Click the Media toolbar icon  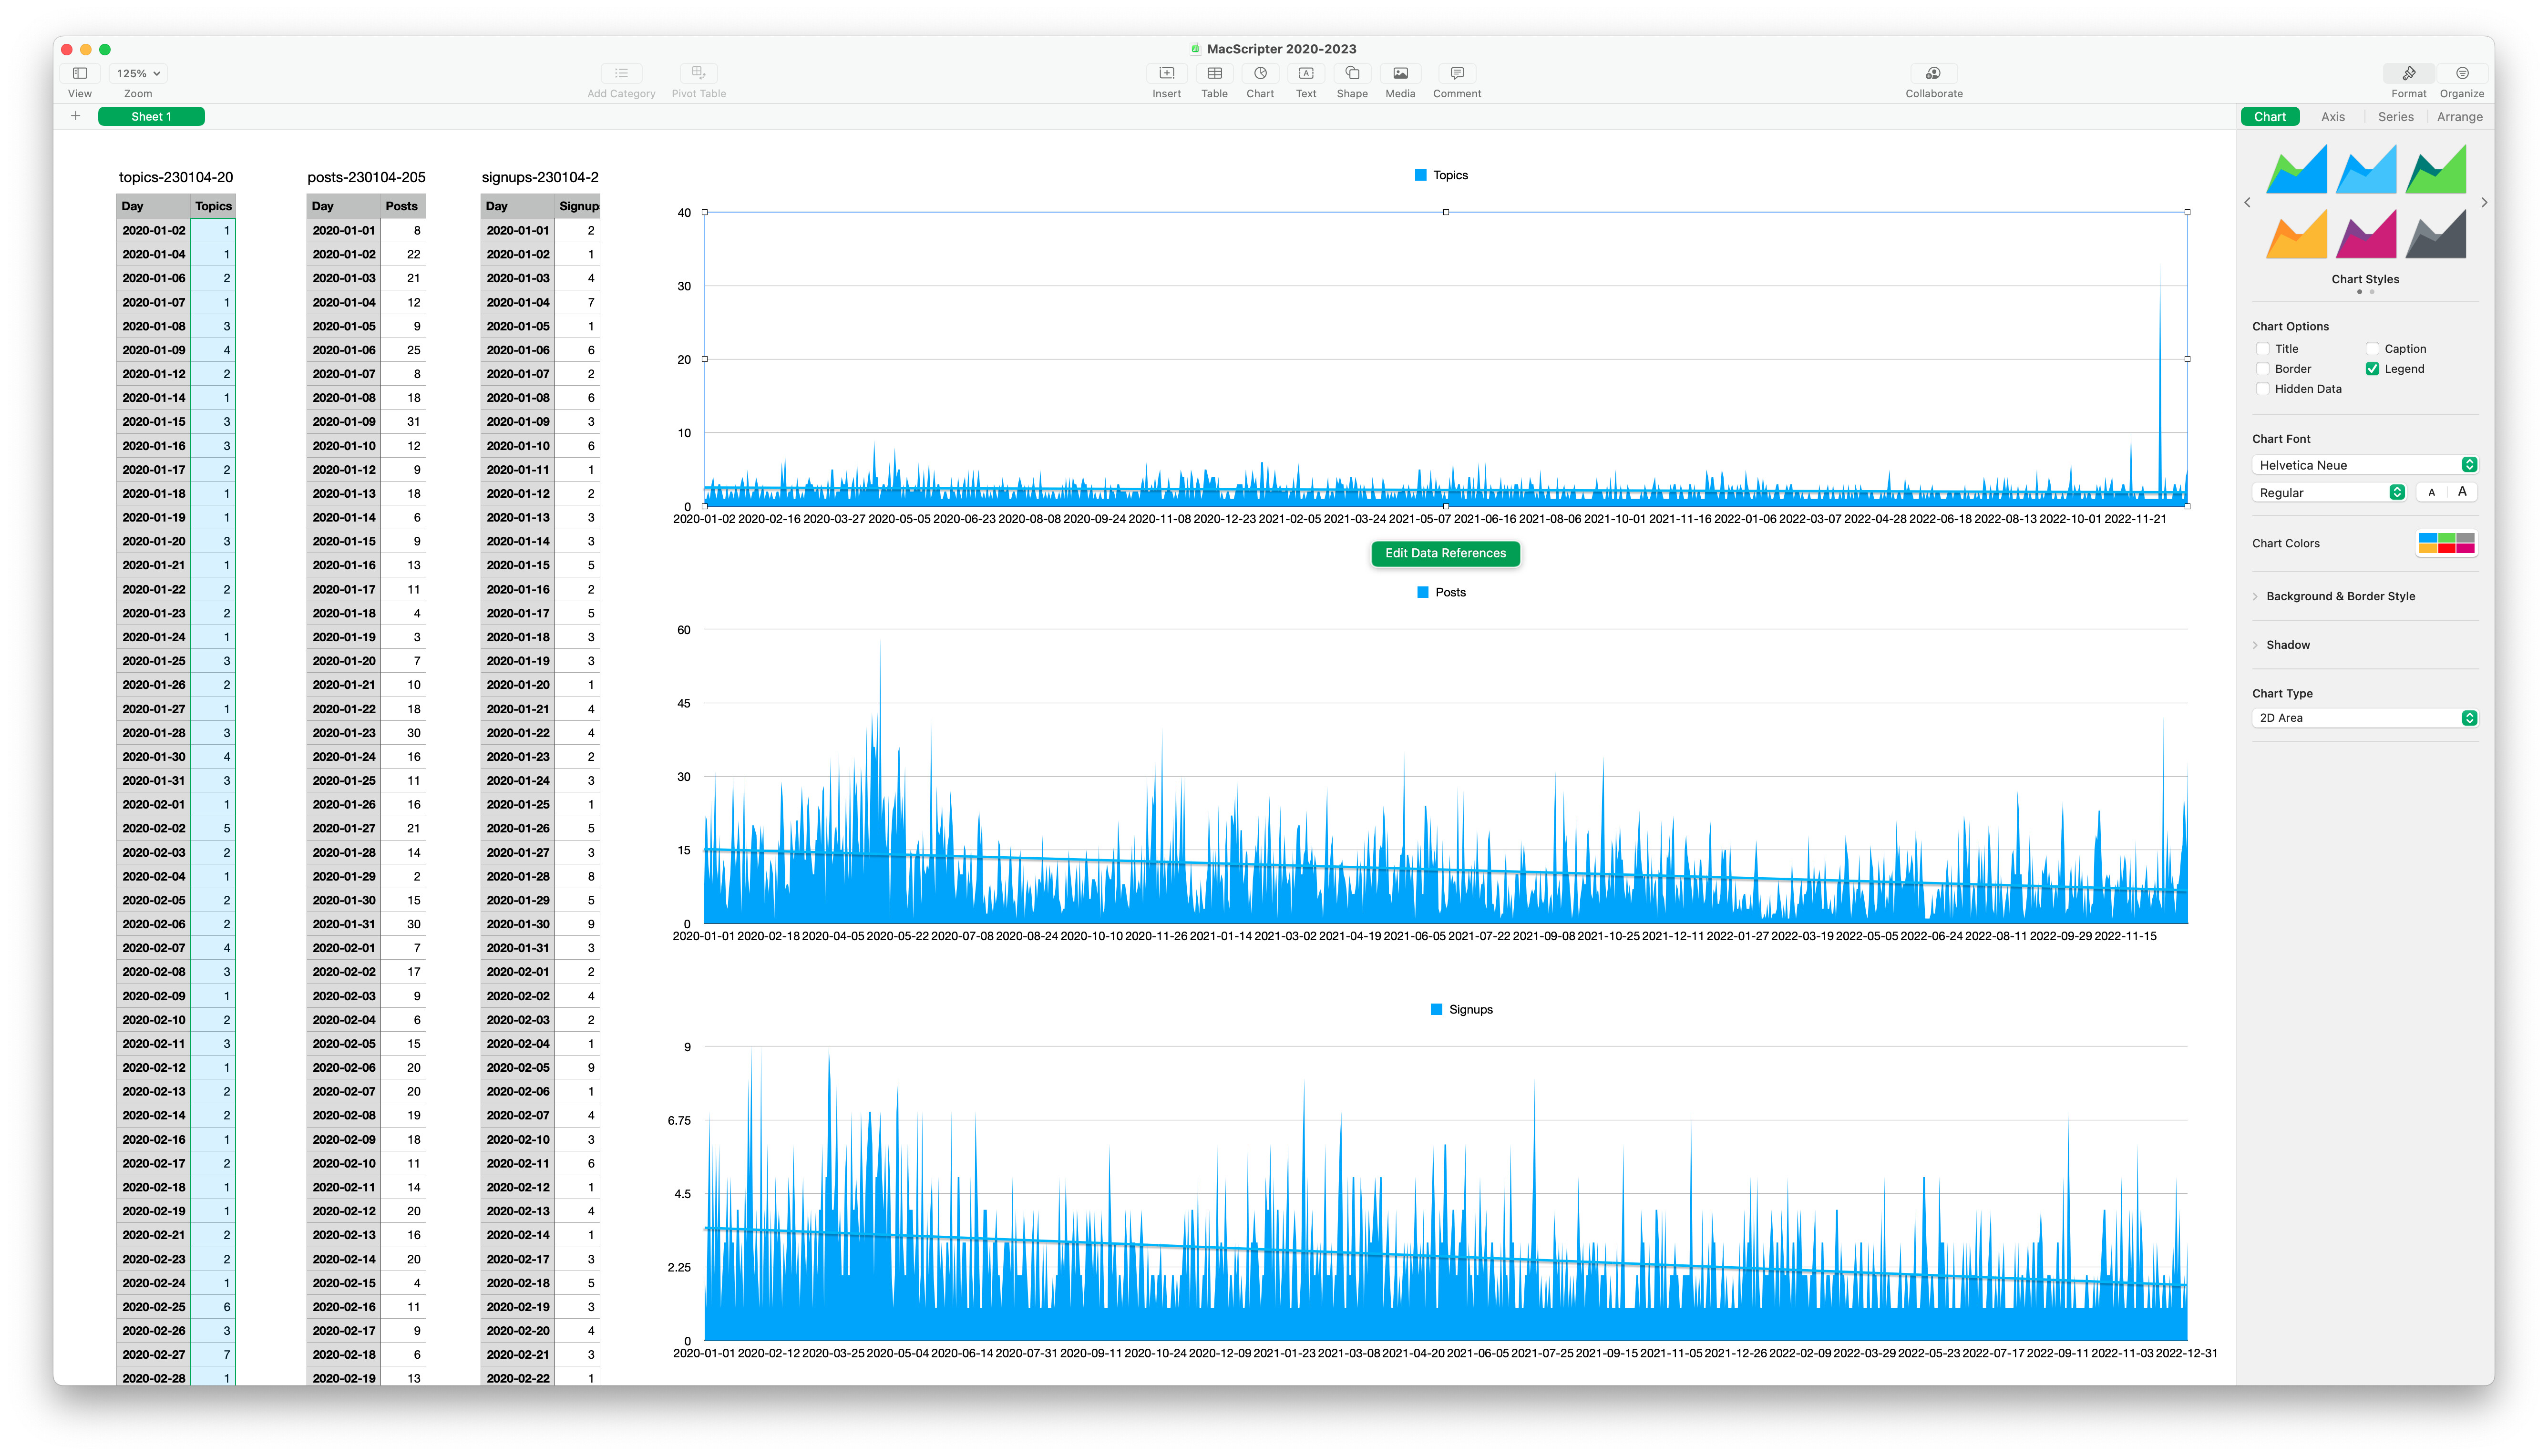[1400, 73]
